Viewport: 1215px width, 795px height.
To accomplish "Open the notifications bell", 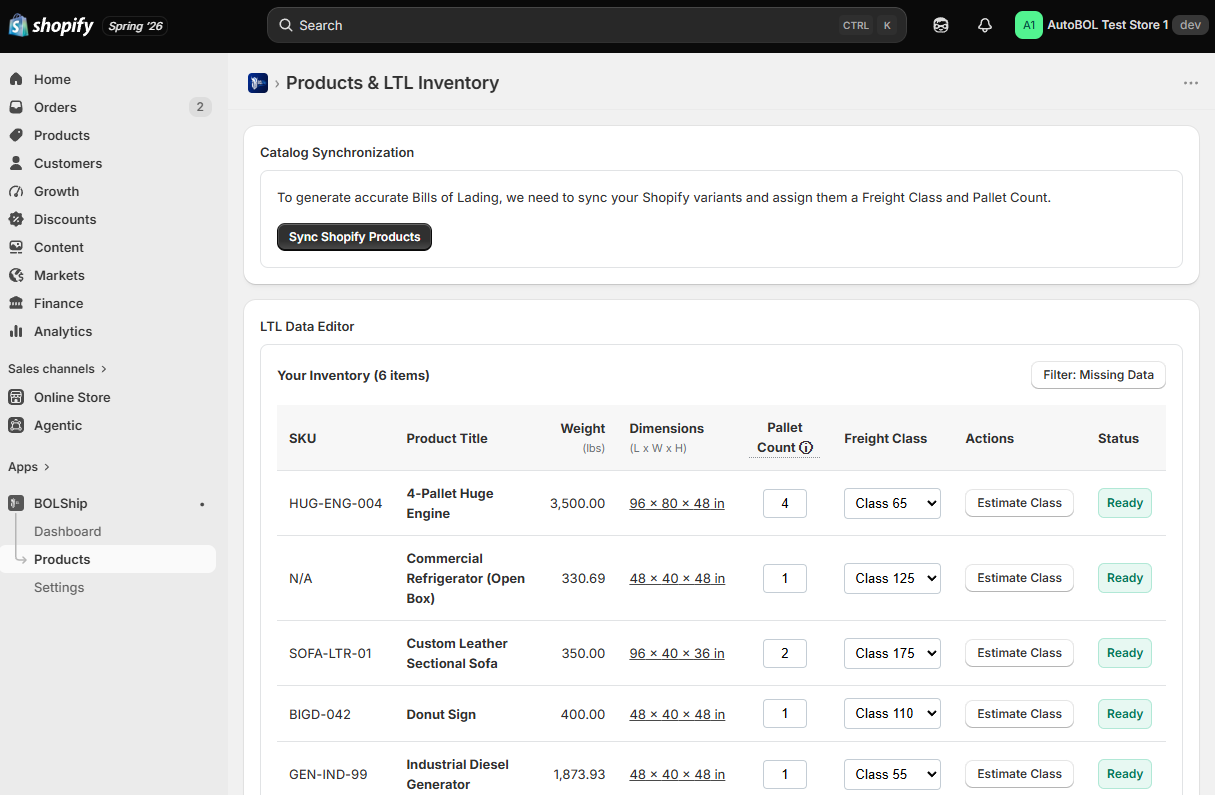I will coord(985,25).
